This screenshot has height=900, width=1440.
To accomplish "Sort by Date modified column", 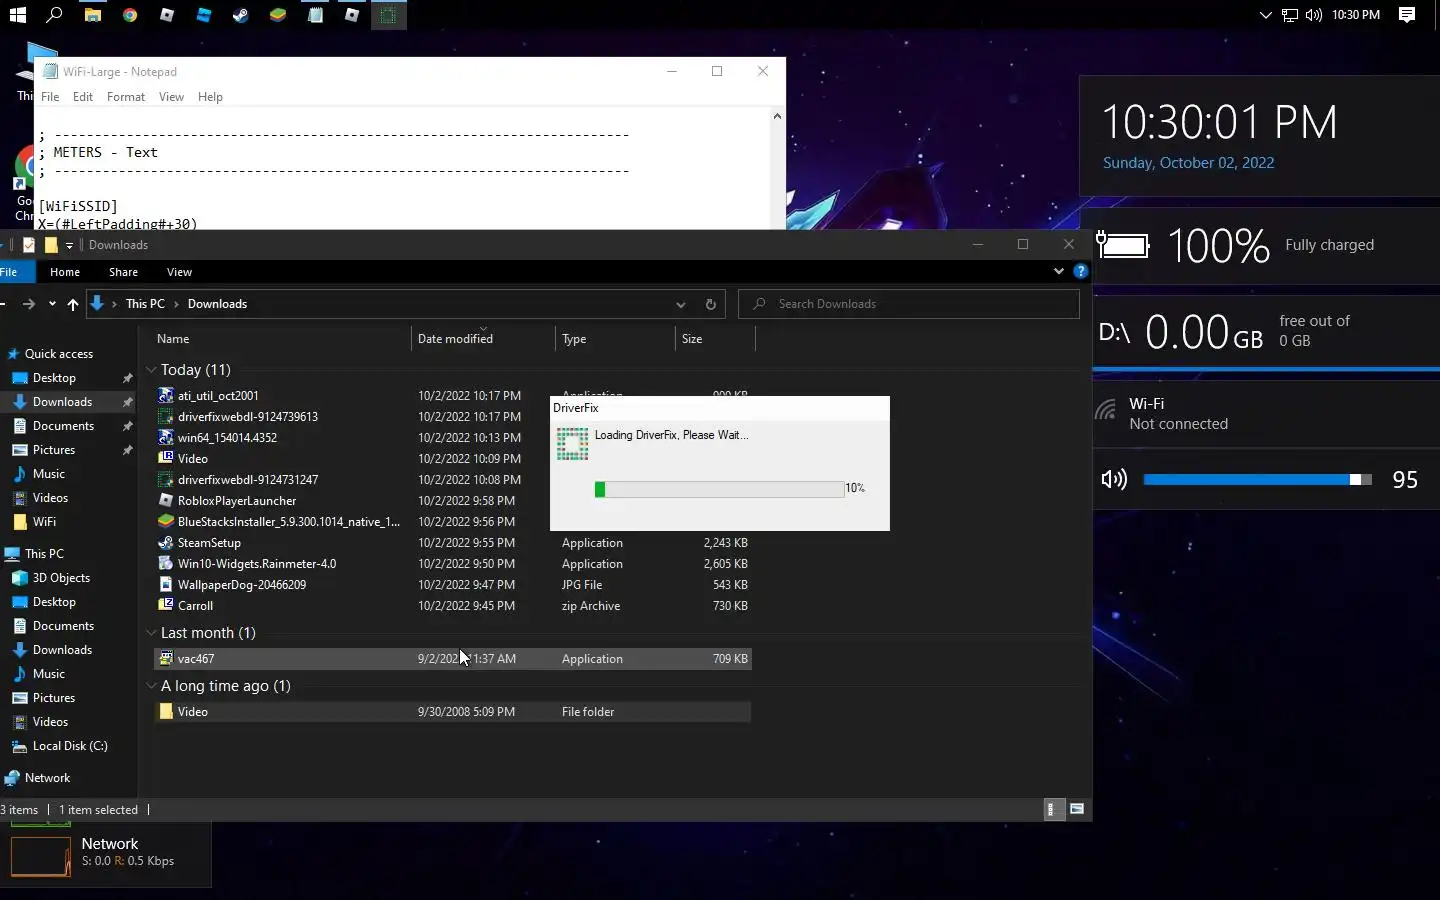I will [x=483, y=339].
